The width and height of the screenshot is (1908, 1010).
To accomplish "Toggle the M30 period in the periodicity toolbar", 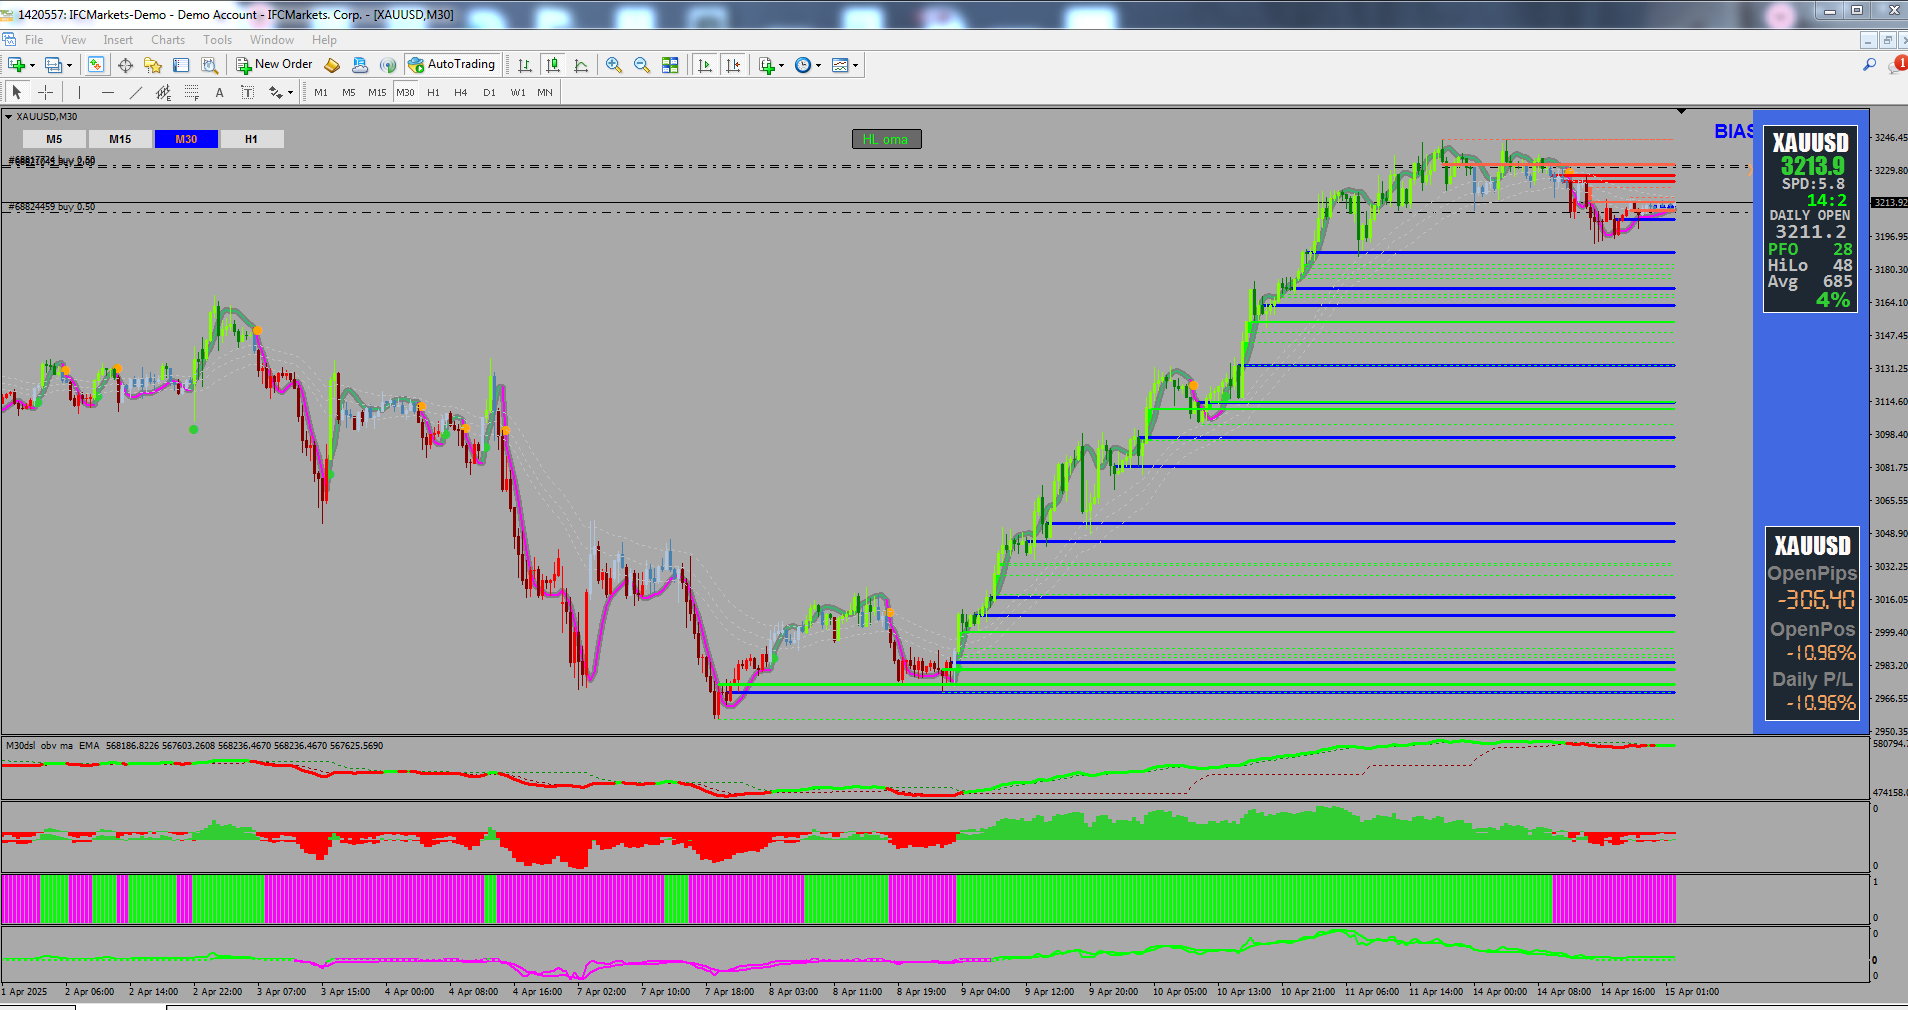I will pos(405,92).
